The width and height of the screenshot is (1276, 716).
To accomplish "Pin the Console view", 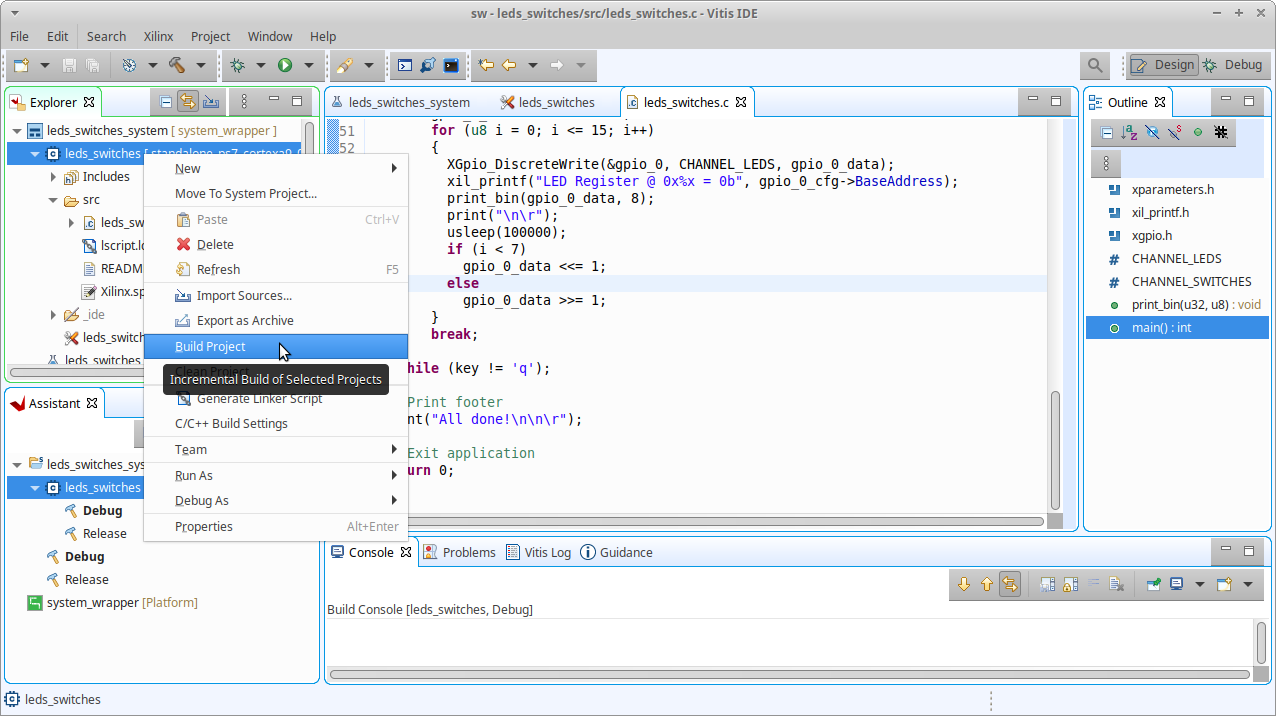I will tap(1153, 584).
